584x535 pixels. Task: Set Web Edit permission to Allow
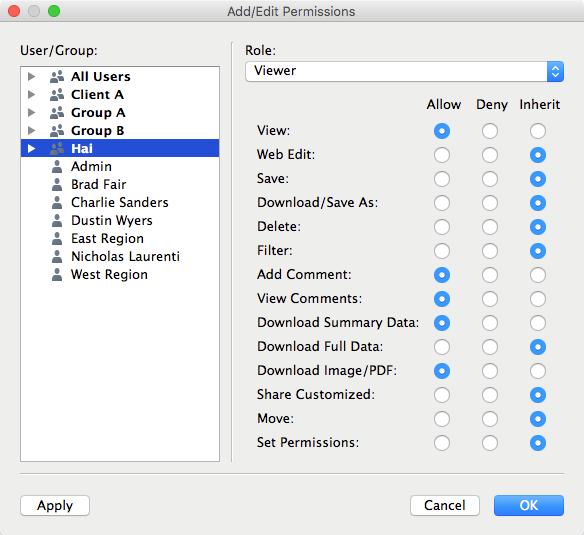[442, 155]
